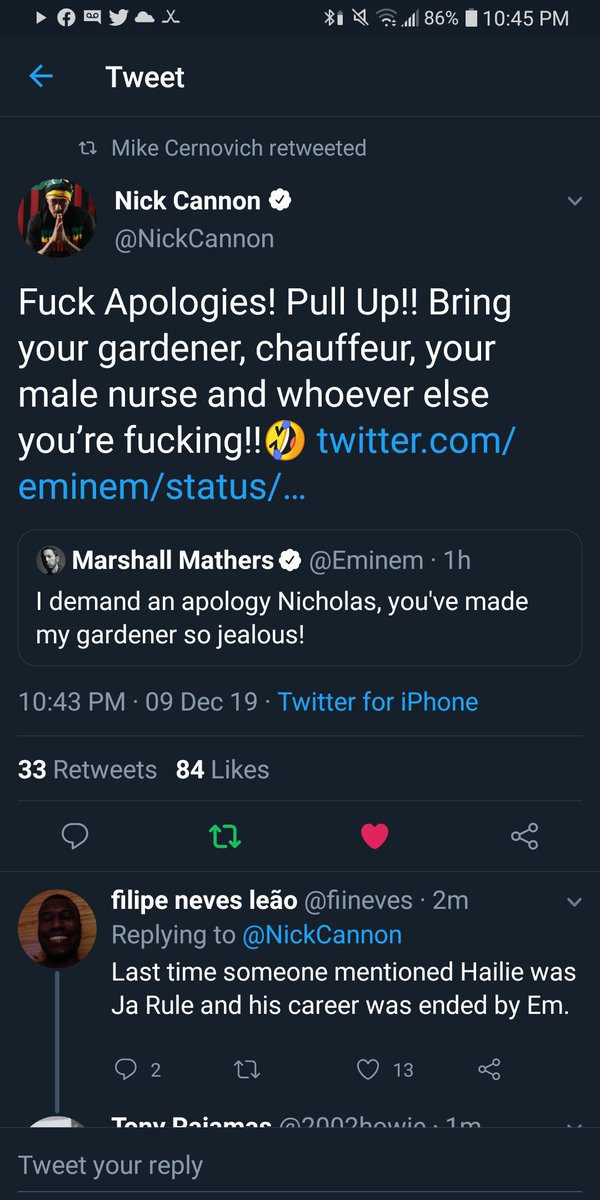View the 84 Likes list
The image size is (600, 1200).
222,769
